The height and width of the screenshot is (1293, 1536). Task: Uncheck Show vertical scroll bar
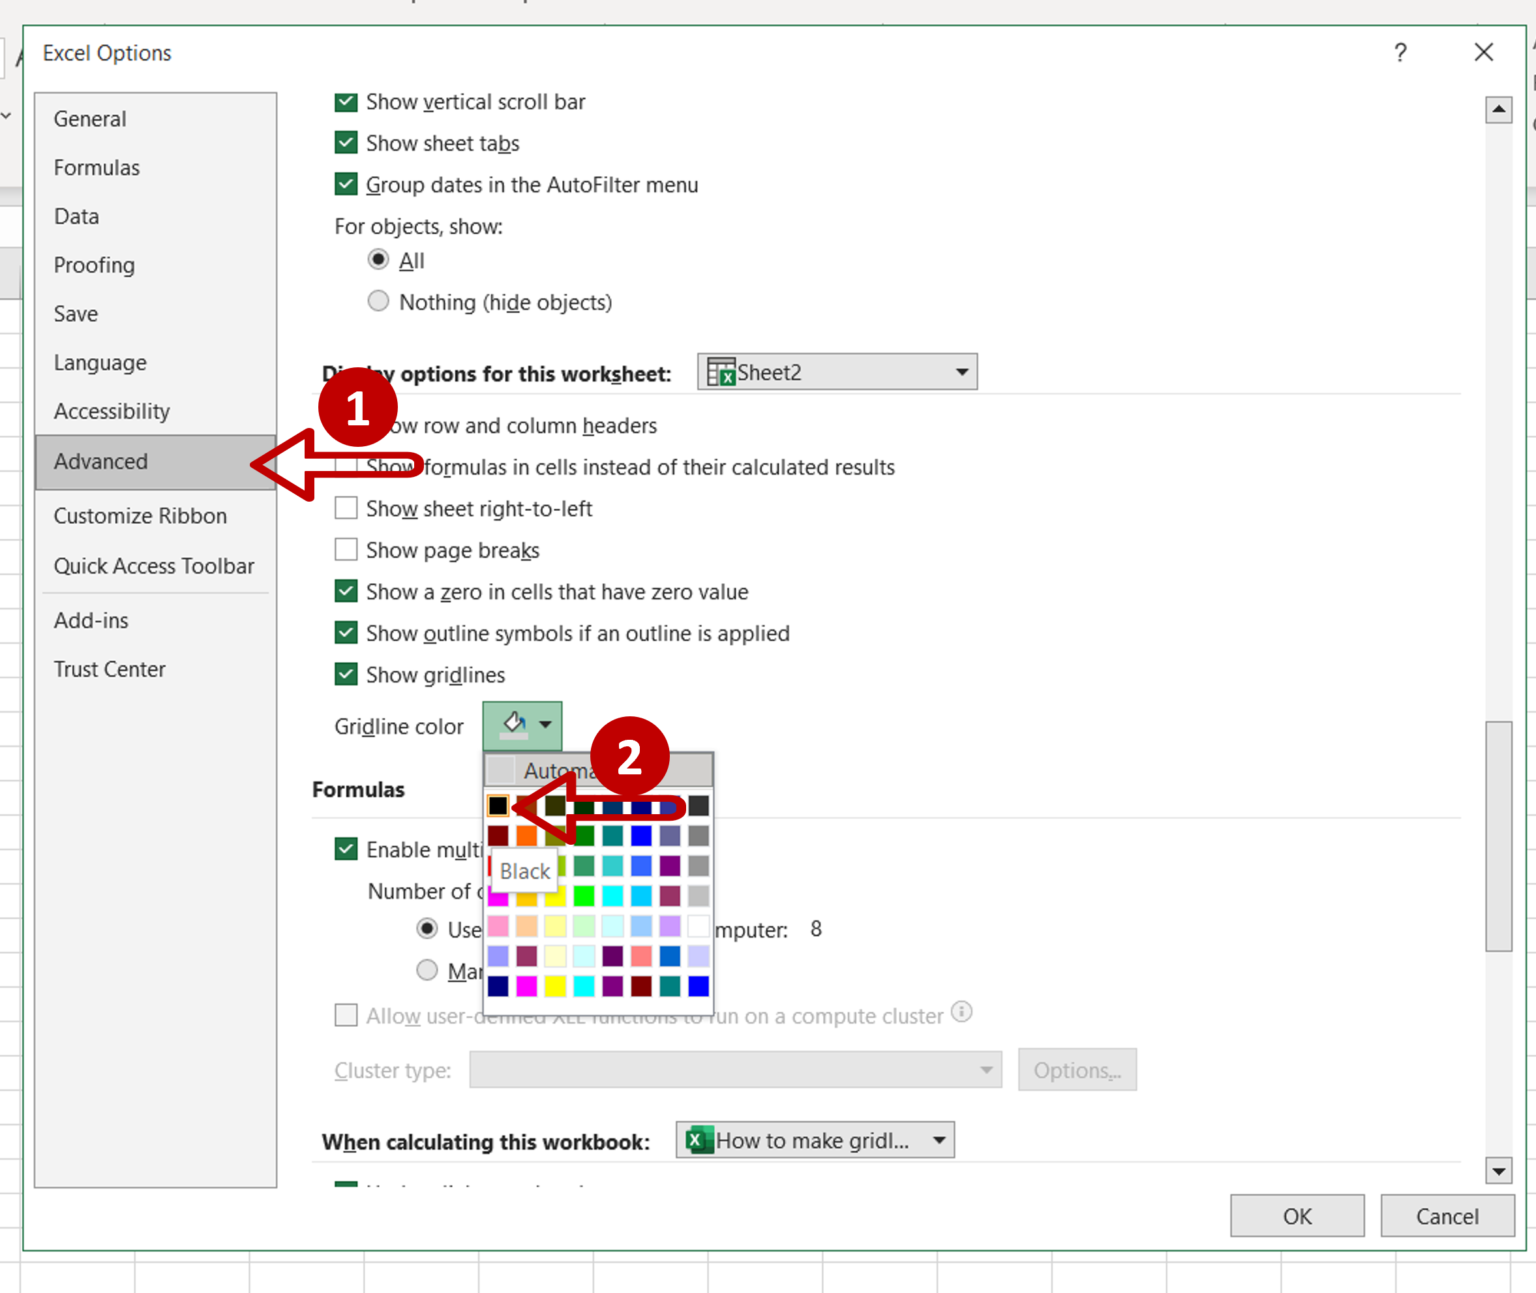point(346,102)
